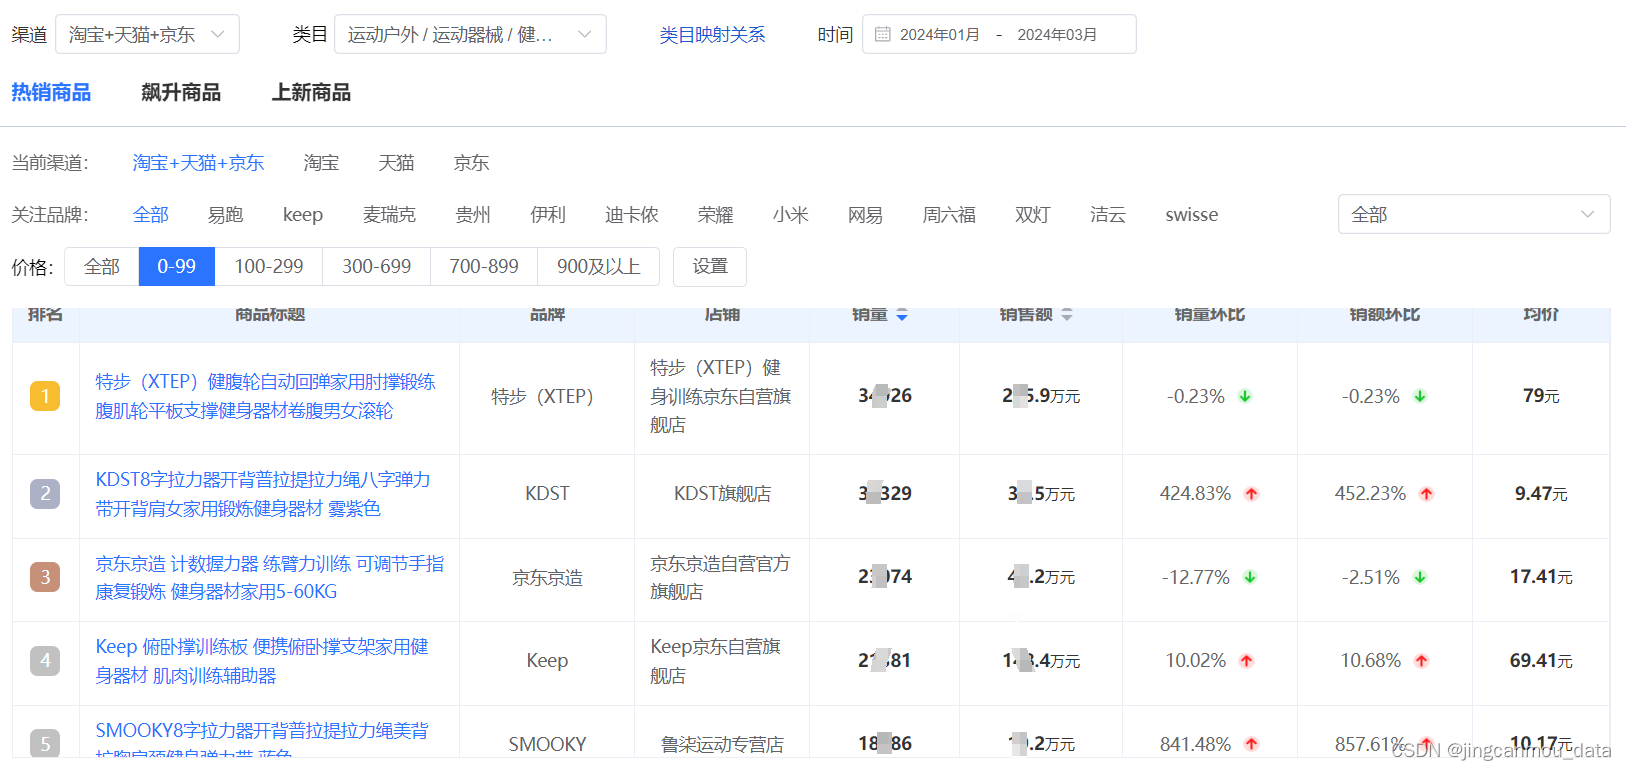Click the rank 2 badge
The height and width of the screenshot is (770, 1626).
coord(45,493)
